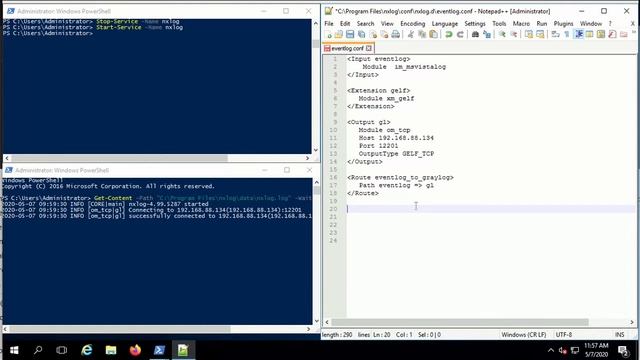The height and width of the screenshot is (360, 640).
Task: Click bottom PowerShell horizontal scrollbar thumb
Action: (x=120, y=329)
